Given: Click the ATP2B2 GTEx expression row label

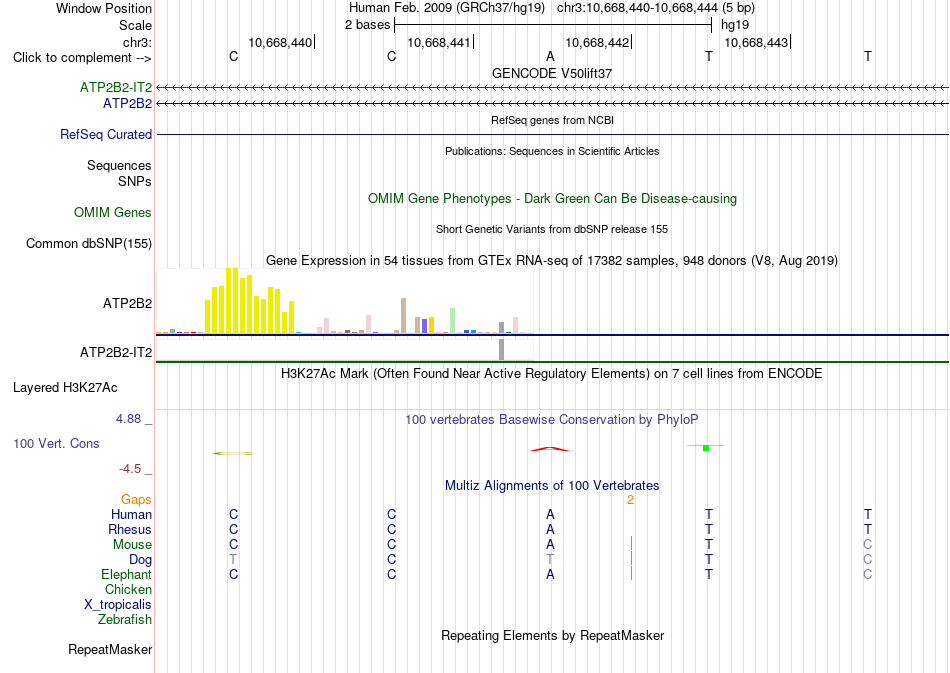Looking at the screenshot, I should pos(127,303).
